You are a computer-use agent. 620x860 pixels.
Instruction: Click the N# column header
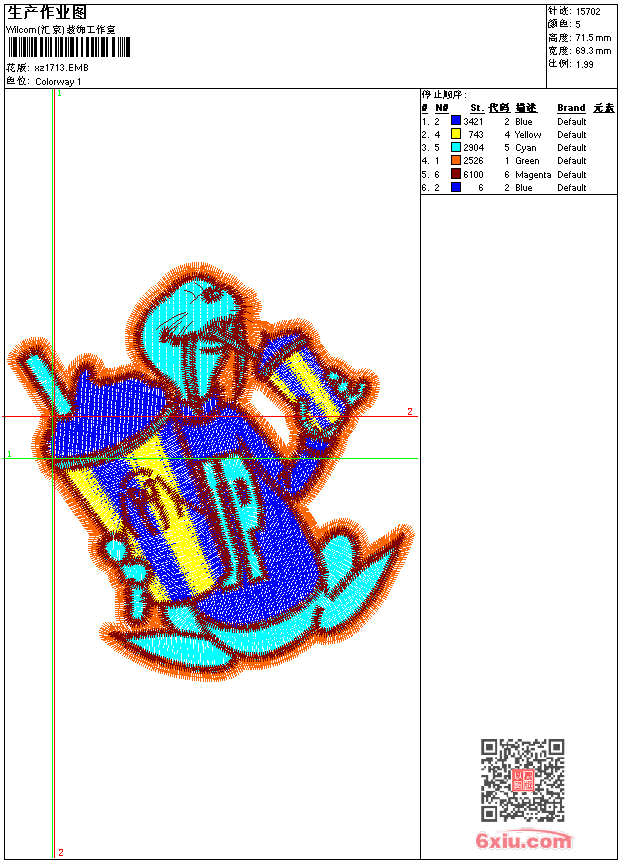tap(442, 108)
